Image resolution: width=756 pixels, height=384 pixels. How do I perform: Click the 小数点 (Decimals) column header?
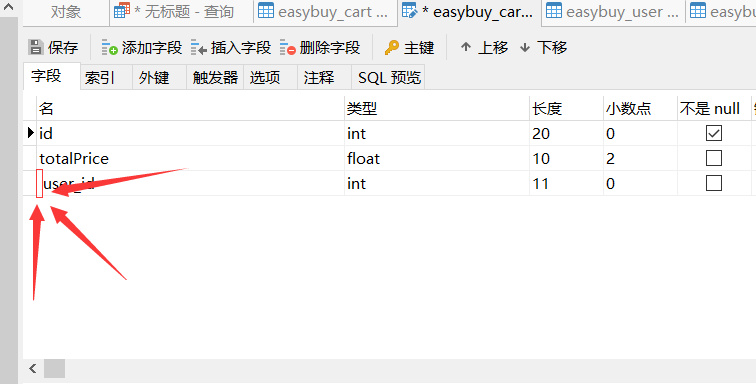point(640,108)
